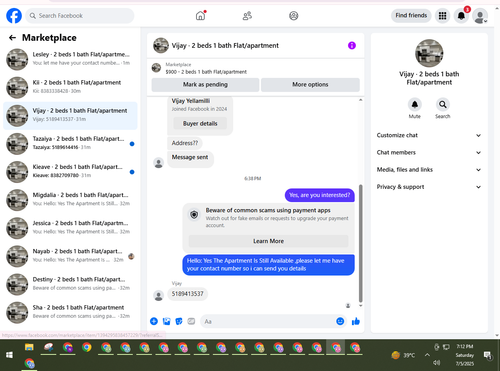Click the chat scrollbar thumb
500x371 pixels.
(x=360, y=243)
